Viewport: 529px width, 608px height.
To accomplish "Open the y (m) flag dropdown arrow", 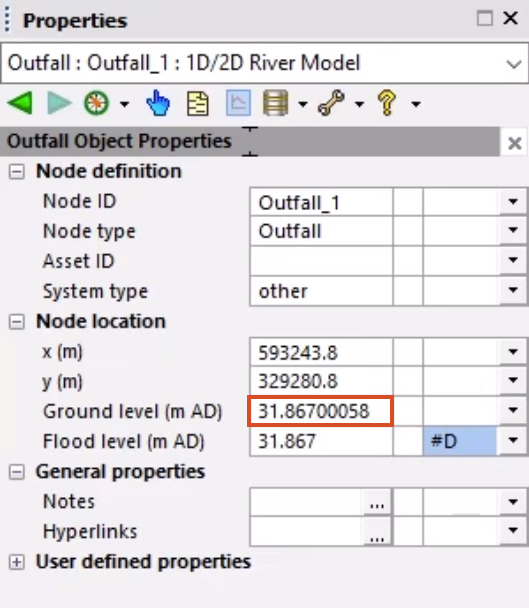I will click(513, 380).
